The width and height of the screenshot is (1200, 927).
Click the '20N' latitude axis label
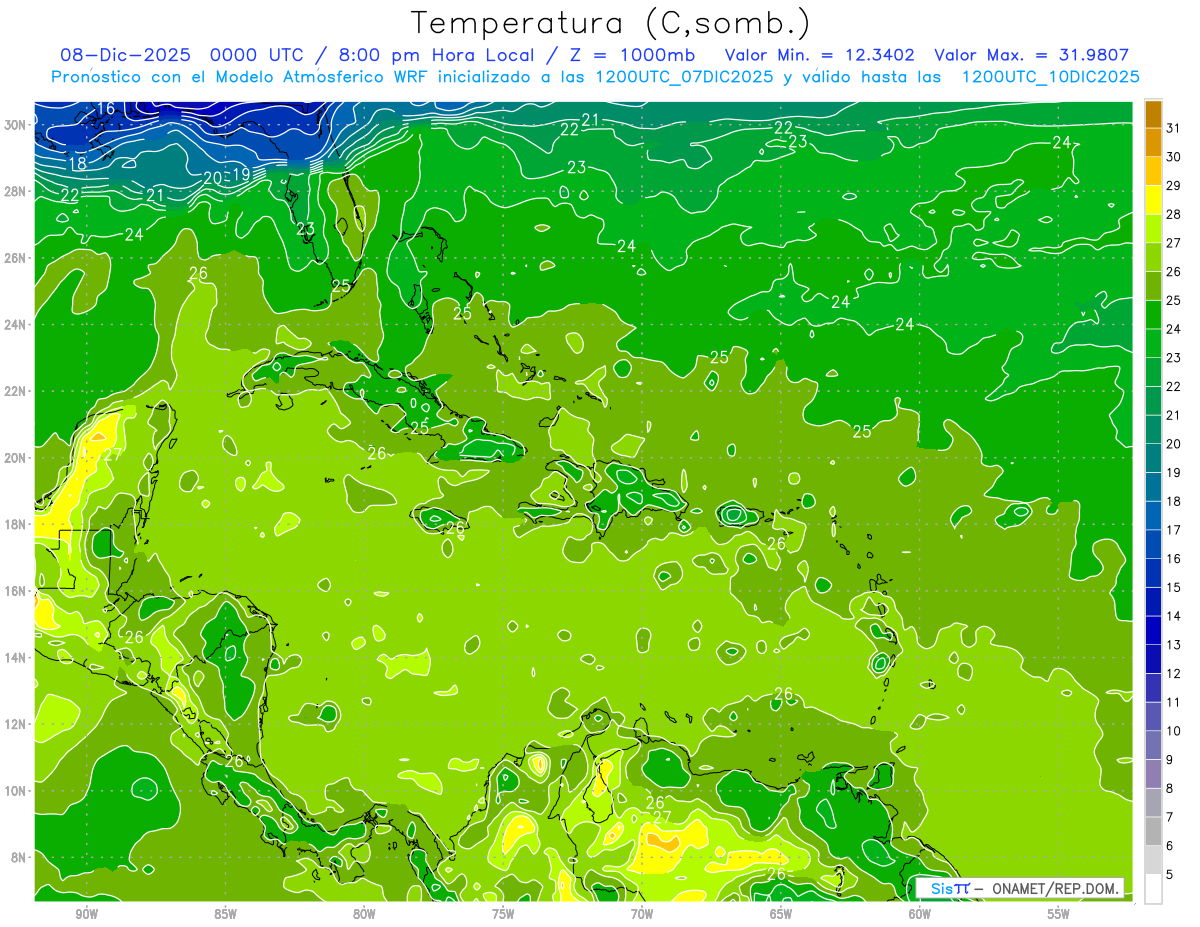point(13,457)
